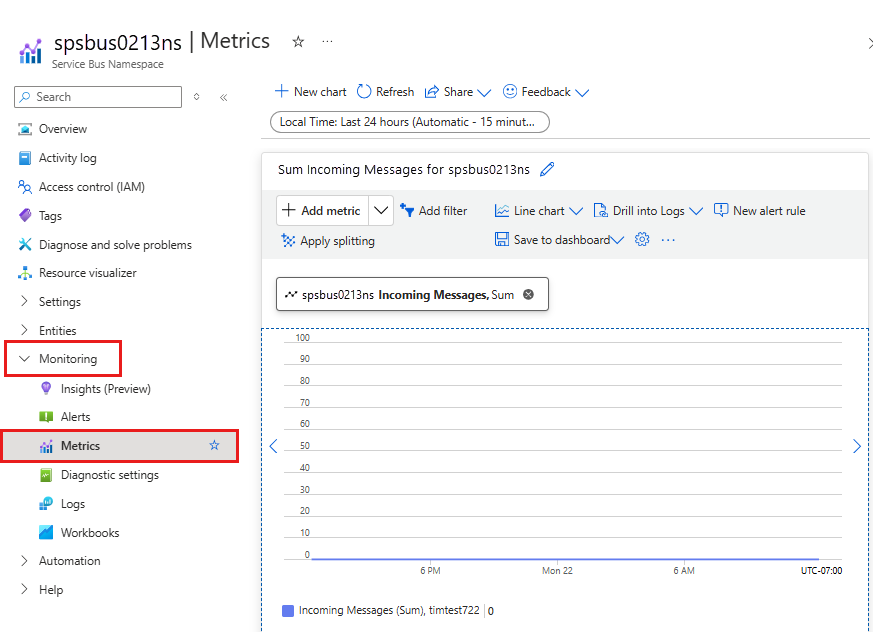The width and height of the screenshot is (873, 632).
Task: Open chart settings gear icon
Action: [x=642, y=240]
